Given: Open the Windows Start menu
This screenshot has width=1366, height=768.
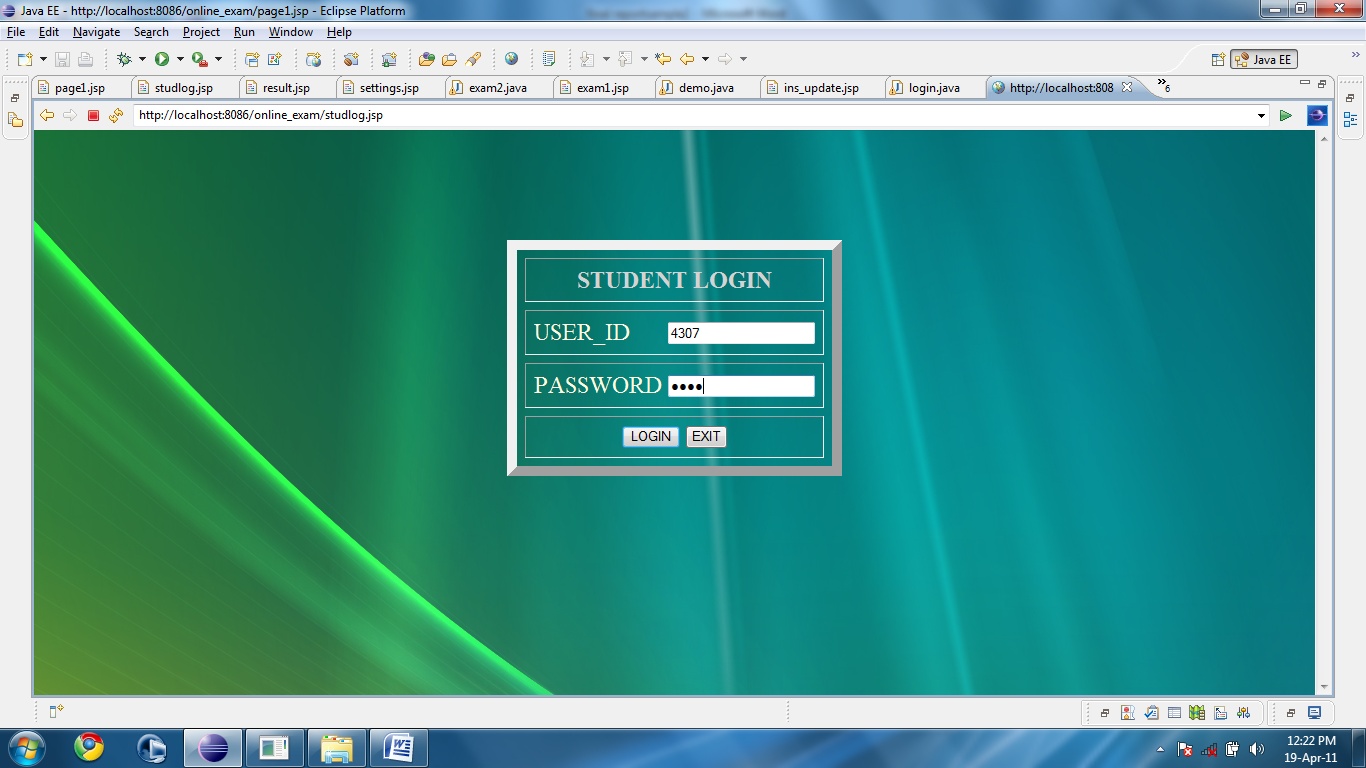Looking at the screenshot, I should click(x=25, y=747).
